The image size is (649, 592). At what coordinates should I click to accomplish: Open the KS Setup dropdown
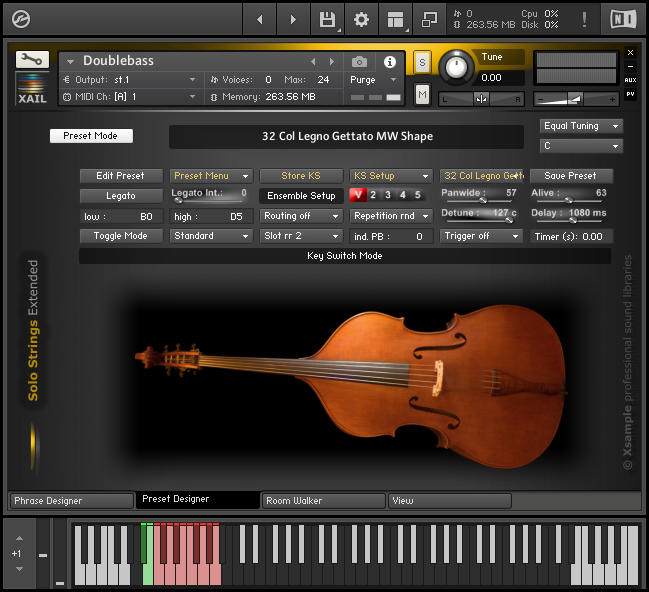pyautogui.click(x=390, y=176)
